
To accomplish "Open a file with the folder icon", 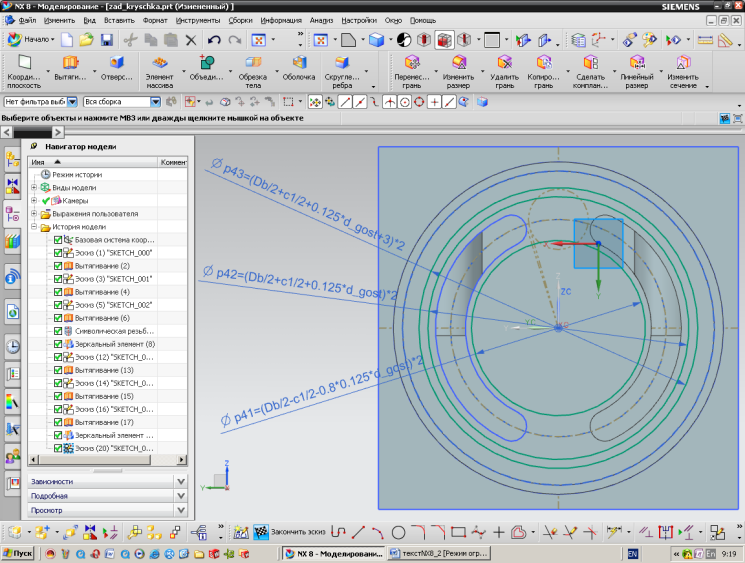I will point(86,40).
